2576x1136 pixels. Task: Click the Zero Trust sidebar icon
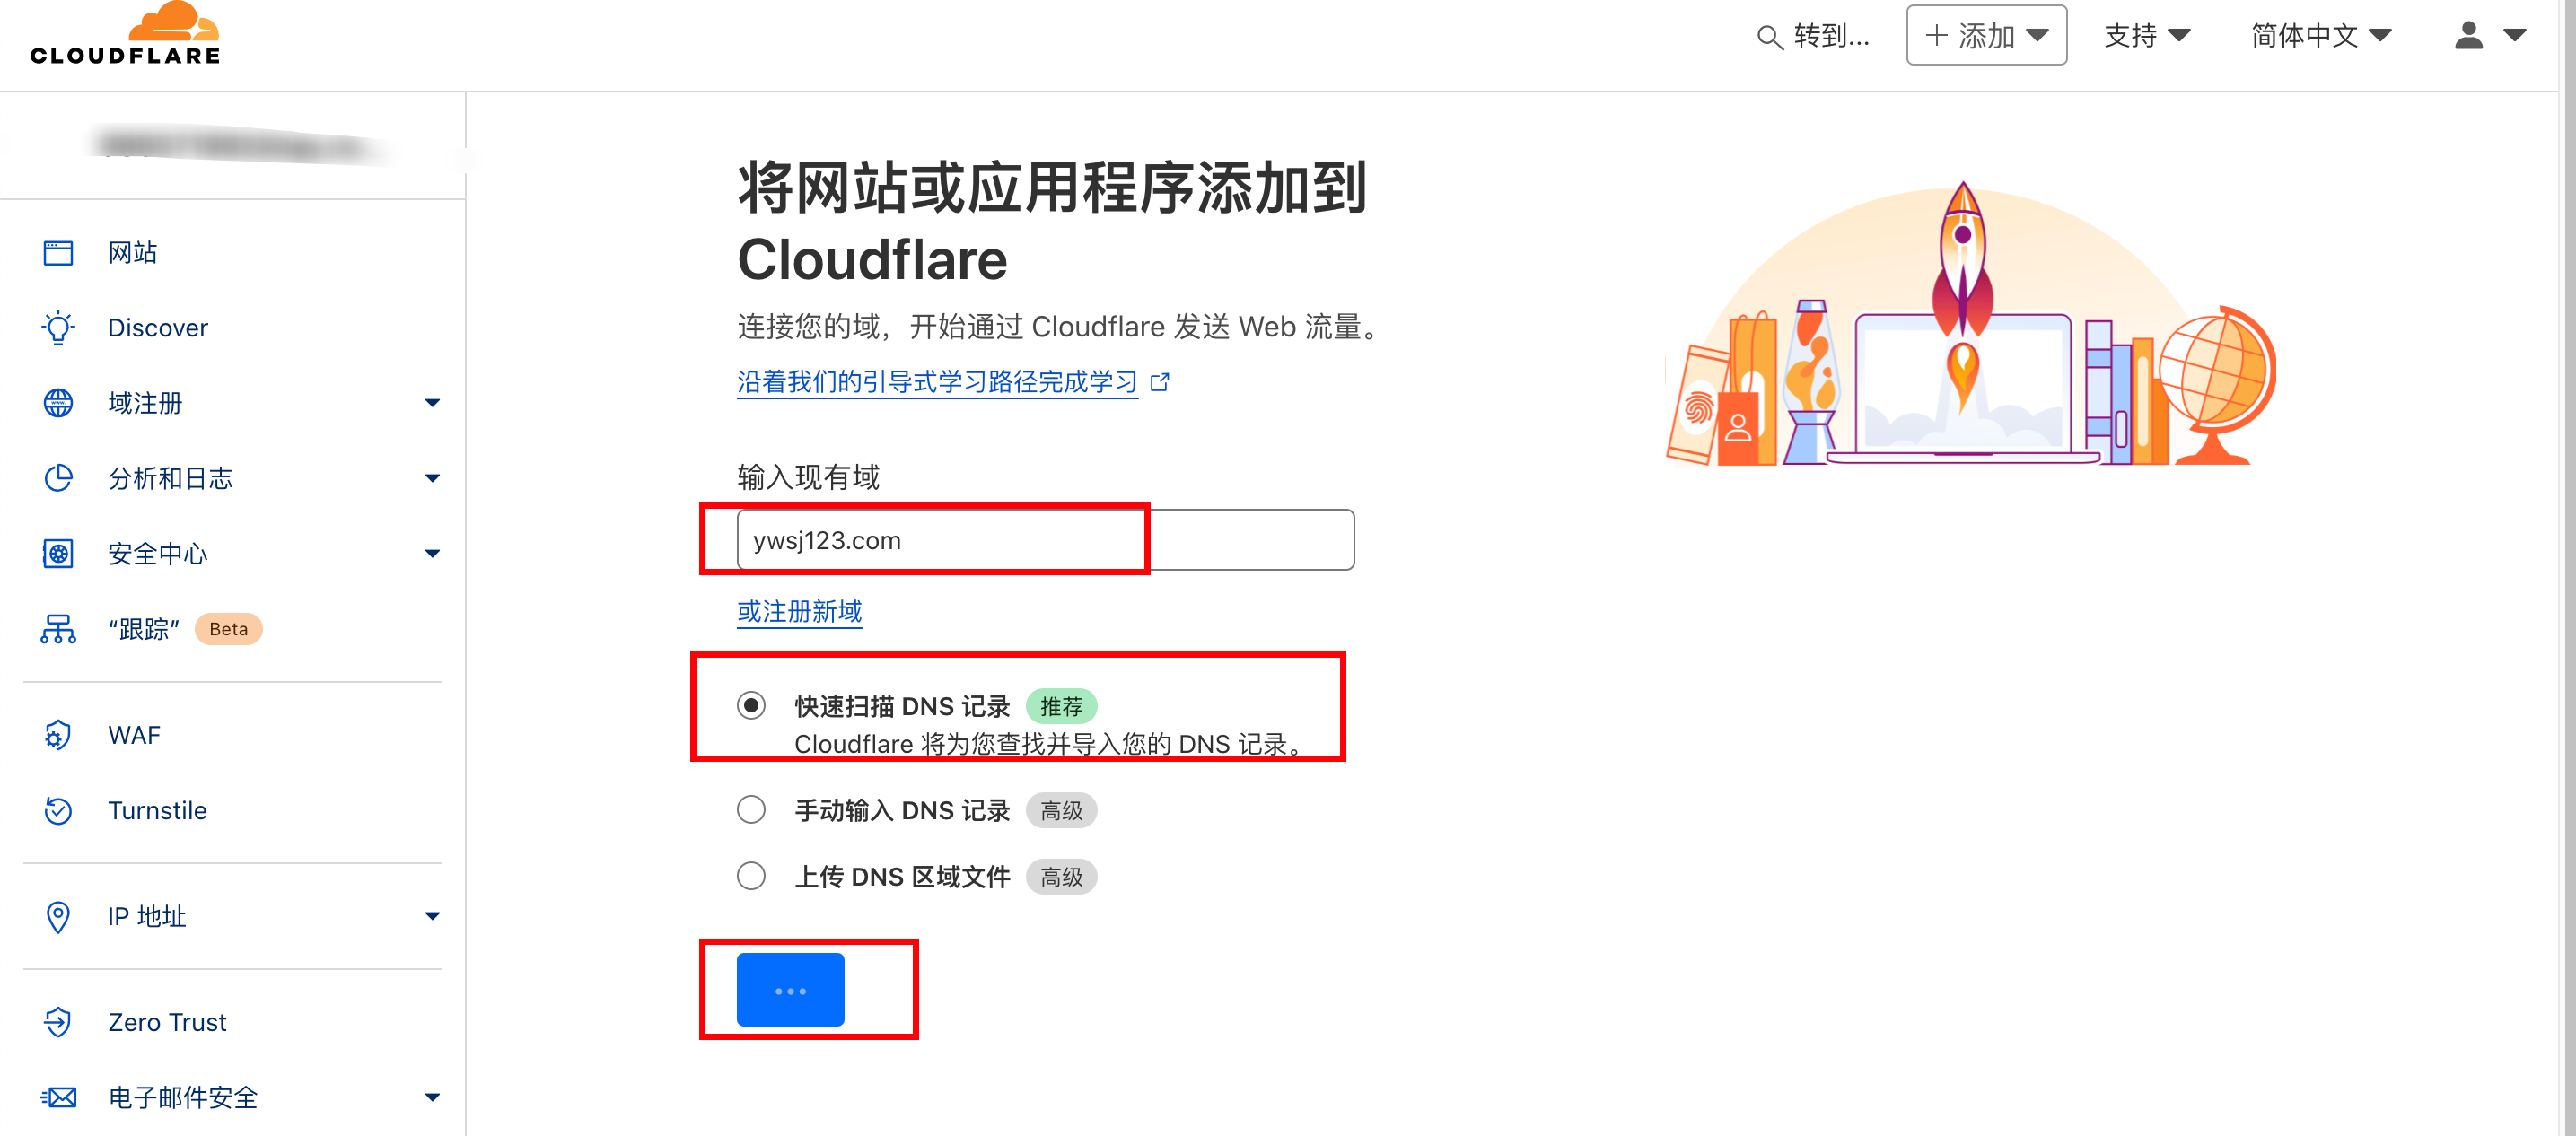click(x=58, y=1022)
